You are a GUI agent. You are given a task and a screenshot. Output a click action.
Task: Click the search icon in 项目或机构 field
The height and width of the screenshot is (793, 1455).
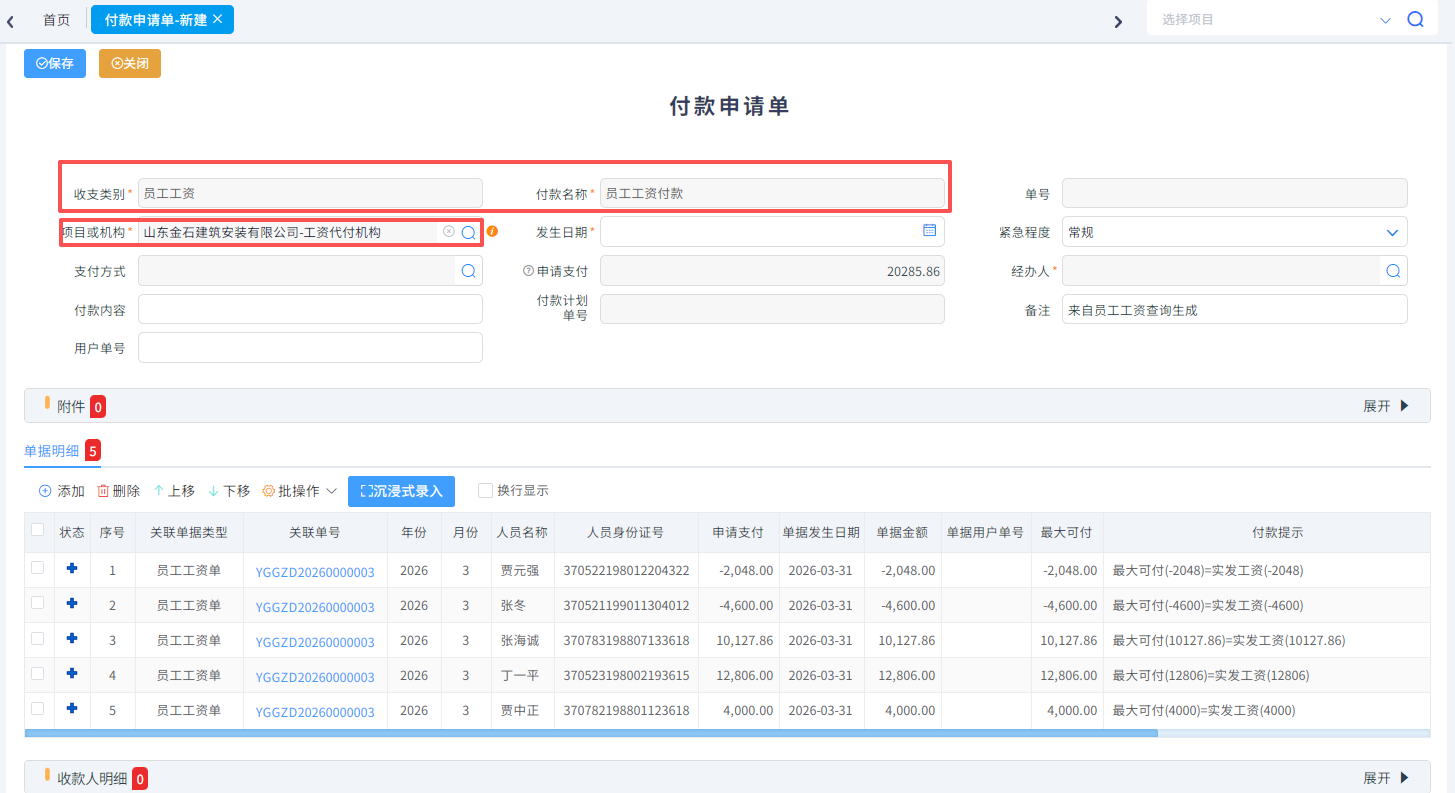point(468,232)
